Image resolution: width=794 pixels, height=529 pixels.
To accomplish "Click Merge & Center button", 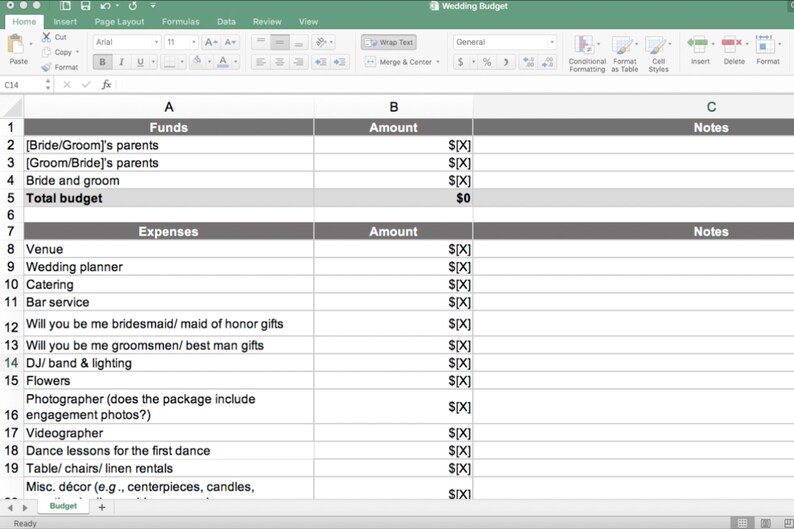I will tap(399, 62).
